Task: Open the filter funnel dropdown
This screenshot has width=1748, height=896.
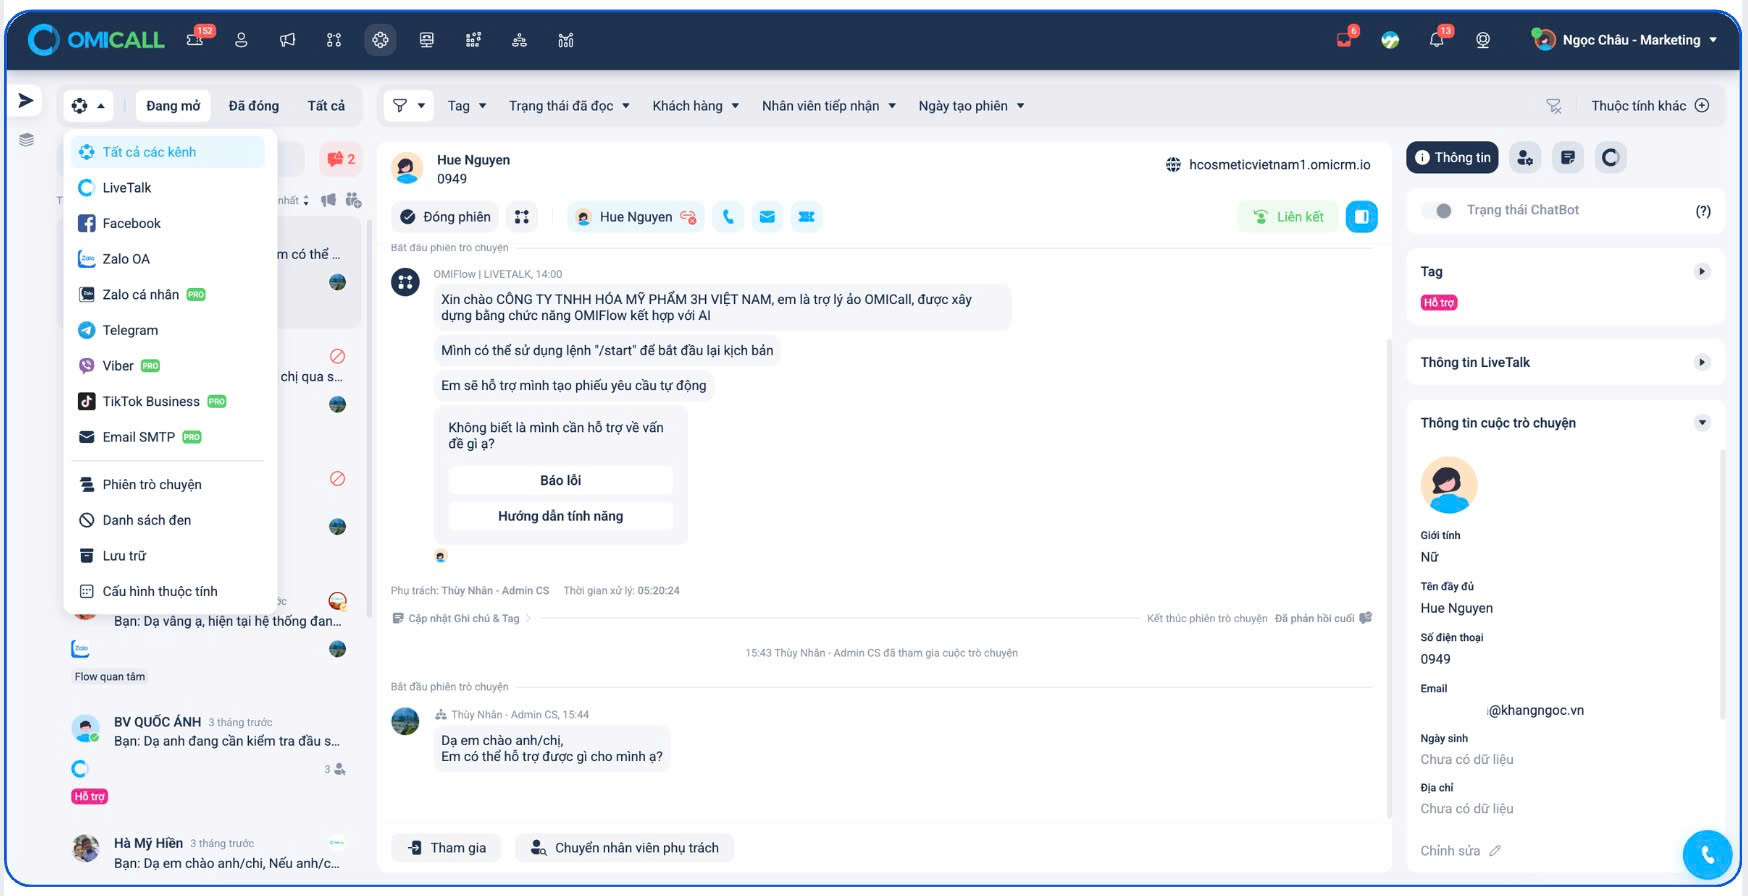Action: (409, 106)
